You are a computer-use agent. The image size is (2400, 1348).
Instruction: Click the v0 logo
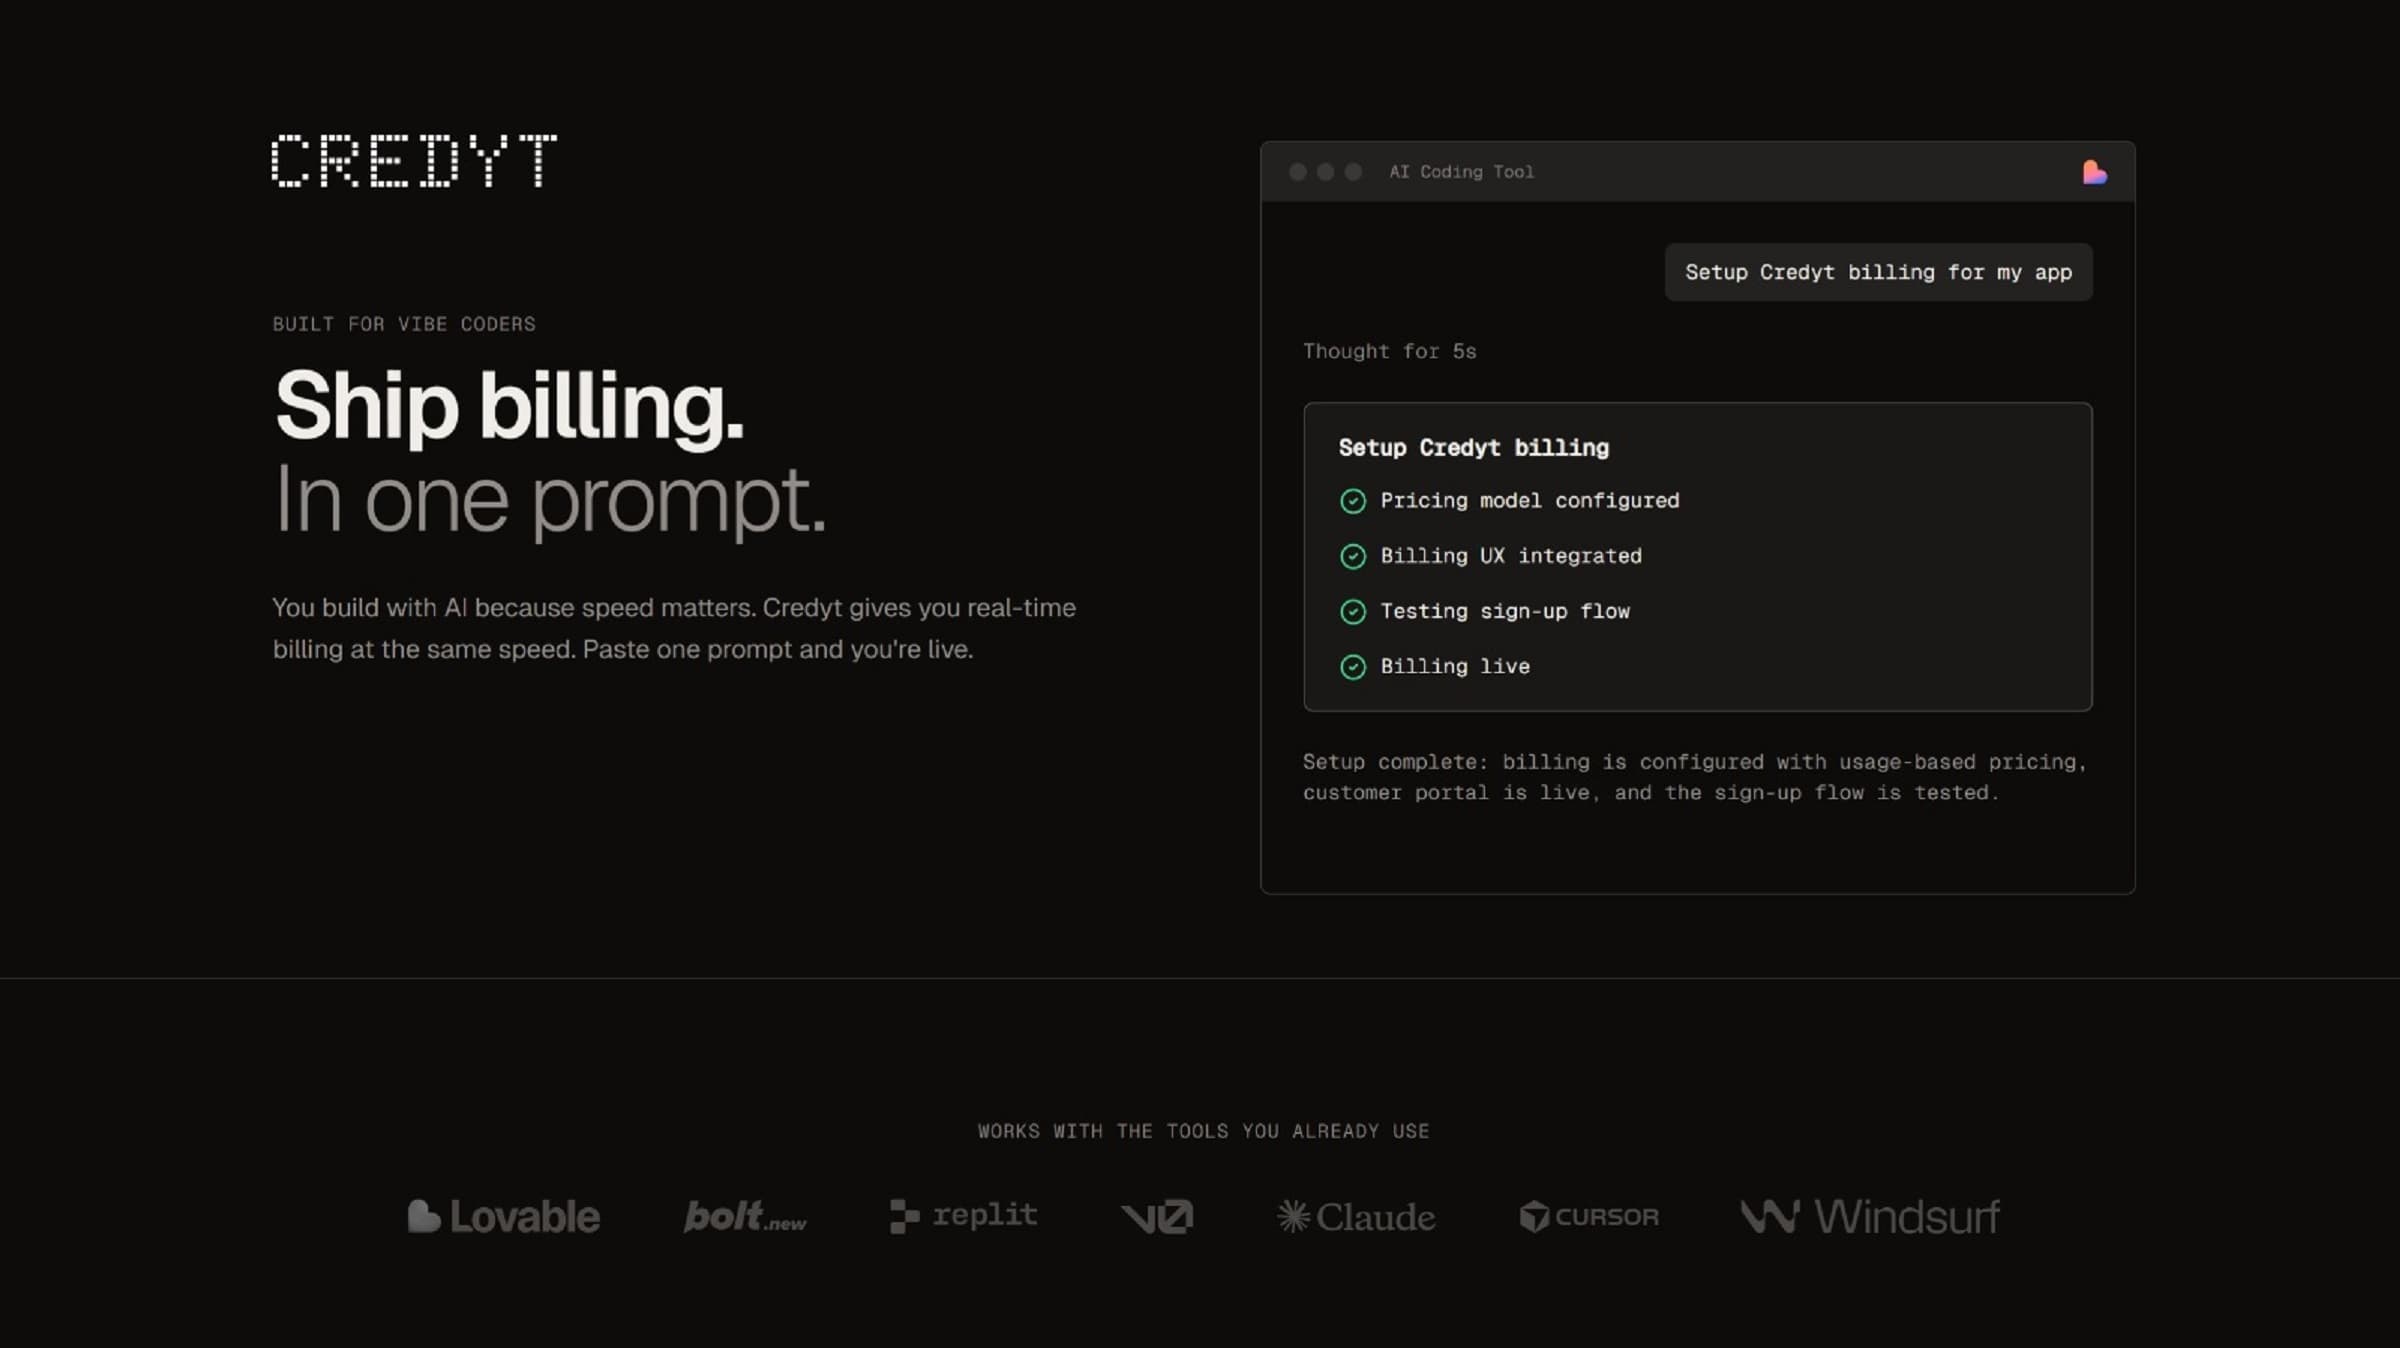coord(1157,1216)
